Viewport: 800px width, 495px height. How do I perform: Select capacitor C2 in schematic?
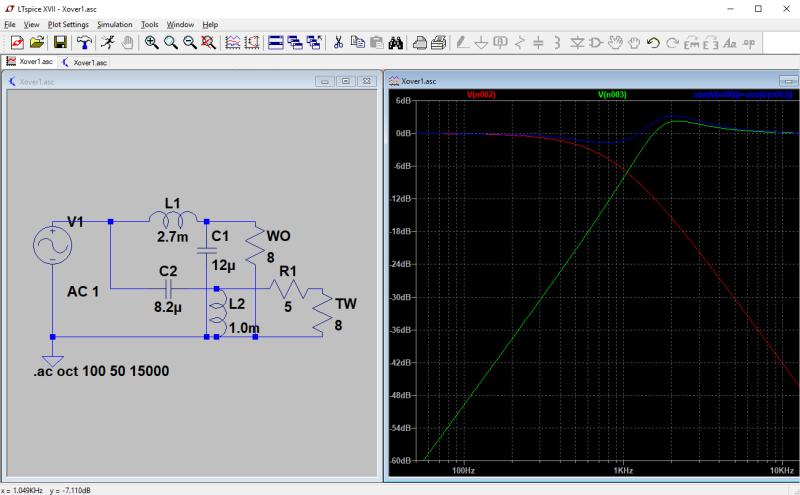point(168,289)
